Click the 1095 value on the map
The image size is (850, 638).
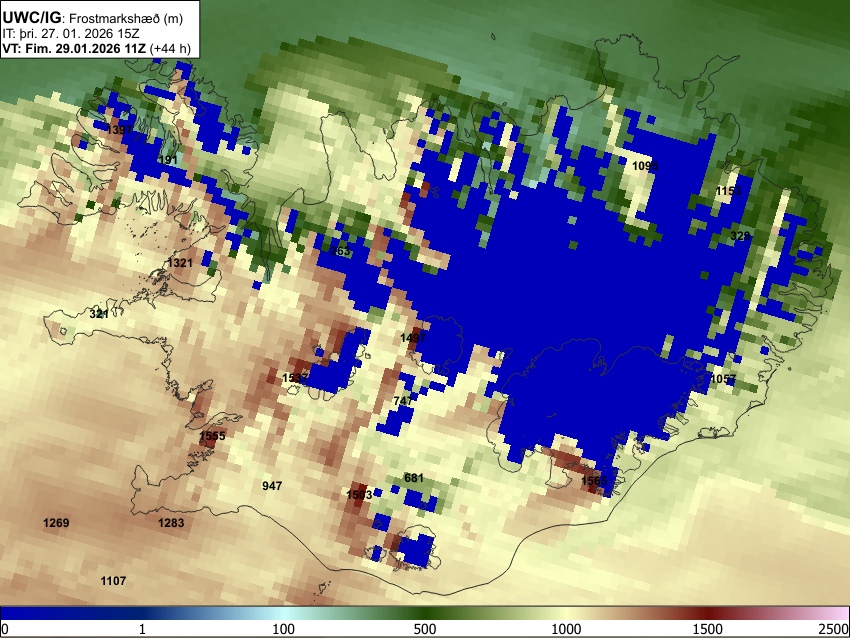click(645, 166)
